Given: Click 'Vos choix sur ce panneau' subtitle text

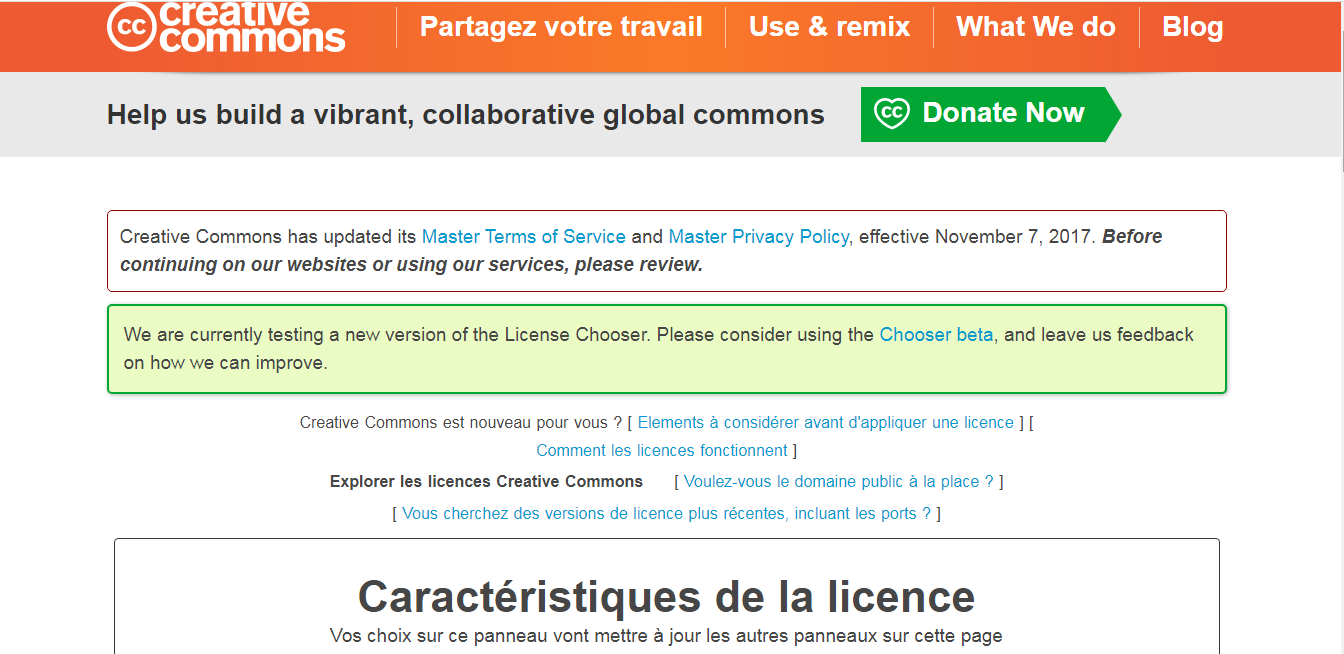Looking at the screenshot, I should tap(666, 636).
